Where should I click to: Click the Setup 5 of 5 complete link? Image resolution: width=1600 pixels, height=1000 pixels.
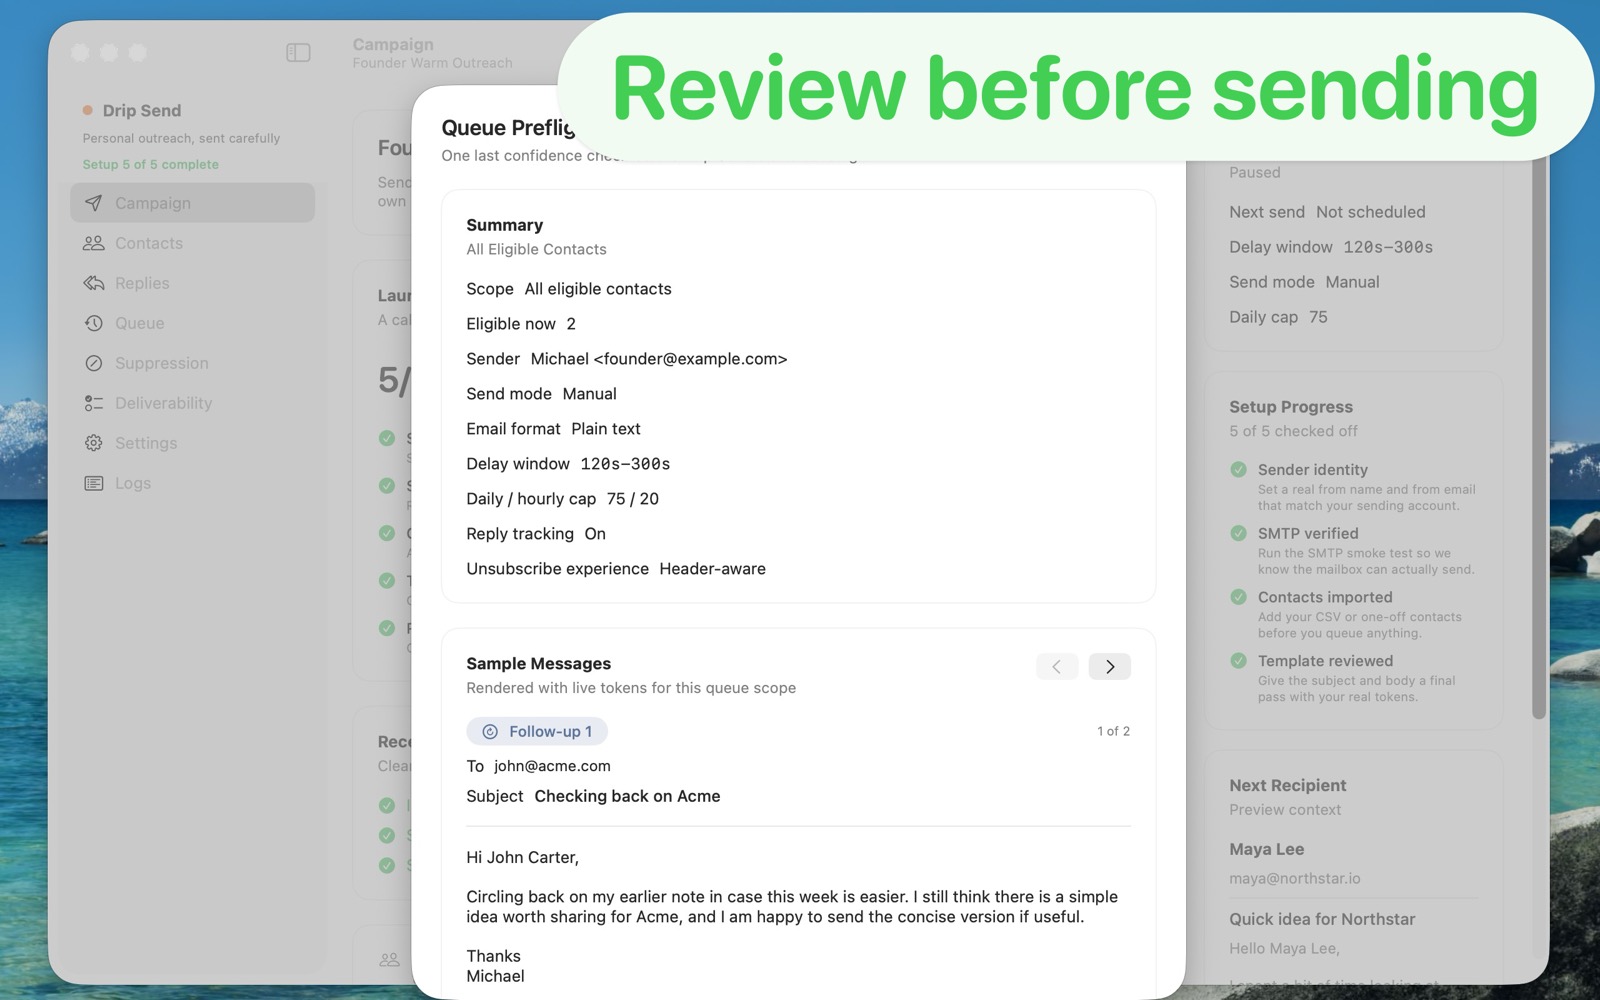click(x=150, y=164)
